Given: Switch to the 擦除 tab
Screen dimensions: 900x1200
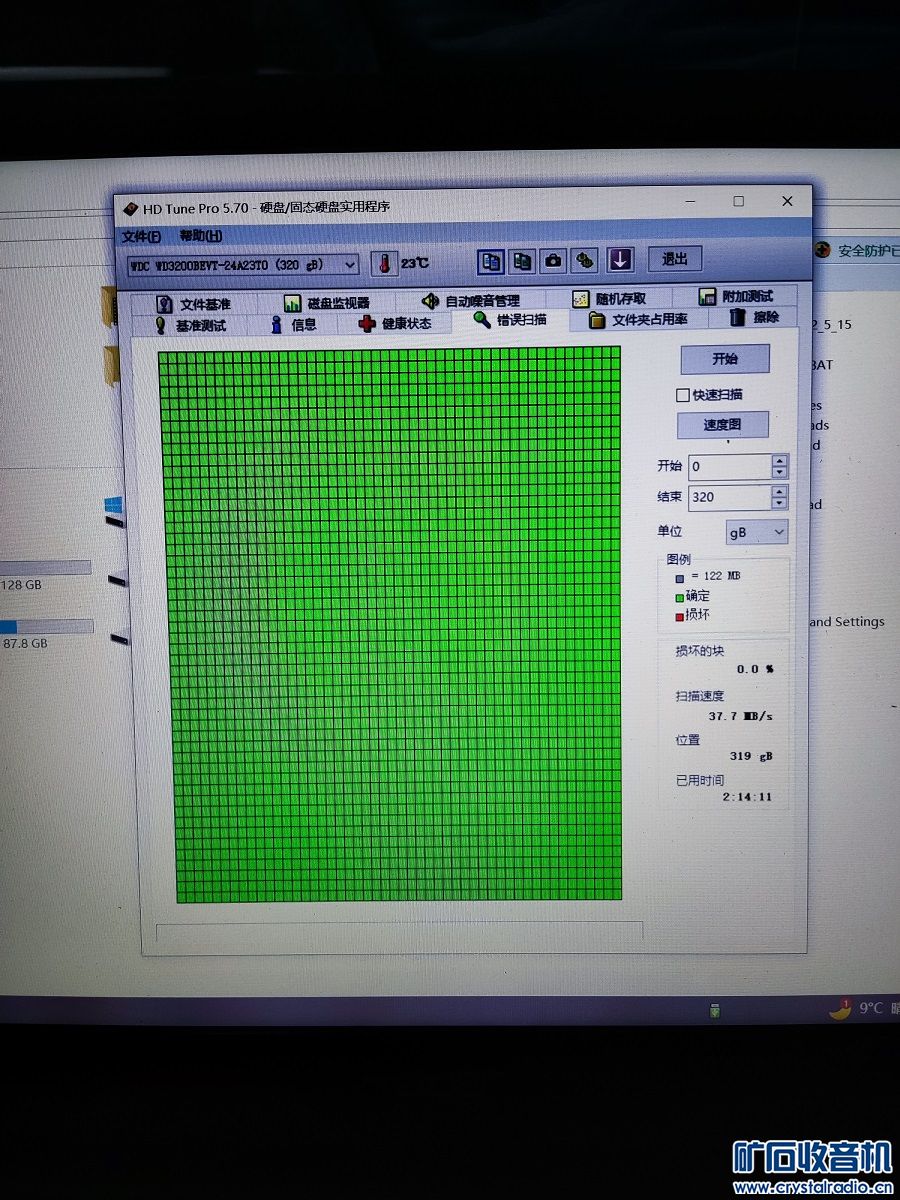Looking at the screenshot, I should pyautogui.click(x=754, y=317).
